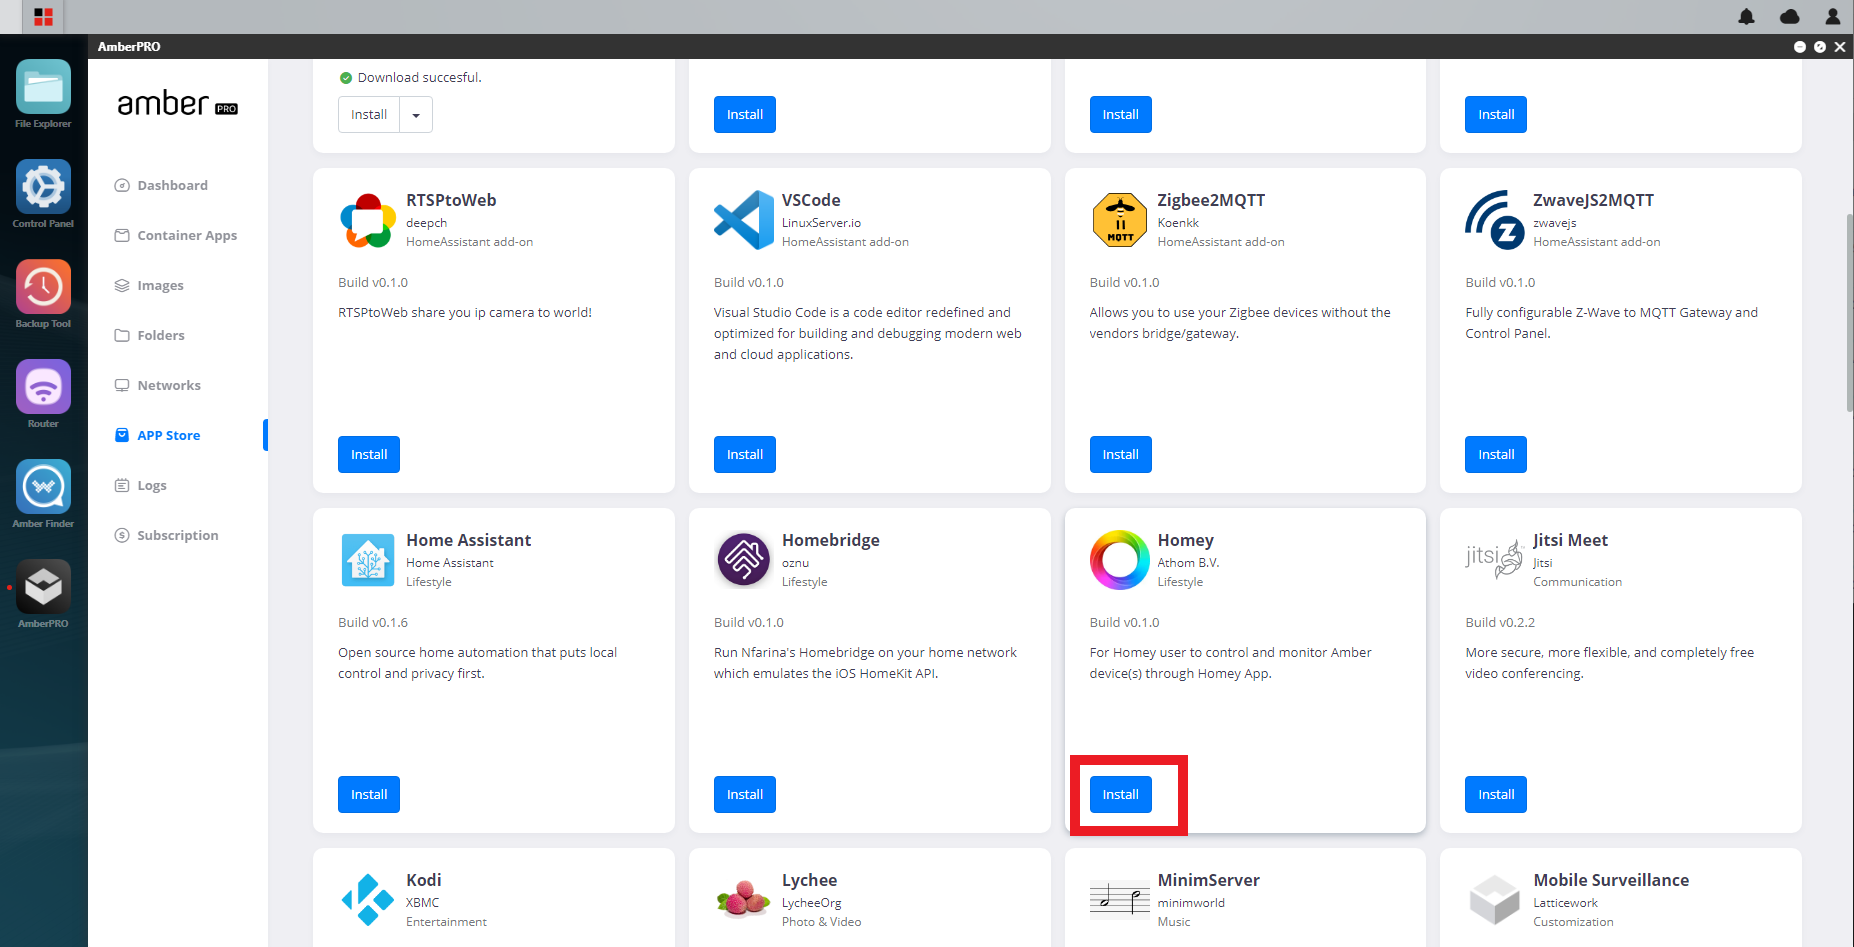Launch Backup Tool from the dock
Screen dimensions: 1854x947
coord(43,287)
